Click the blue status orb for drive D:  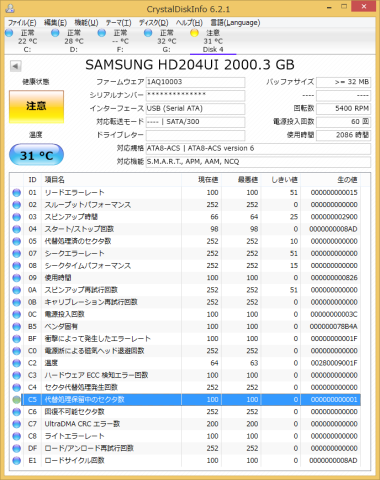tap(55, 33)
